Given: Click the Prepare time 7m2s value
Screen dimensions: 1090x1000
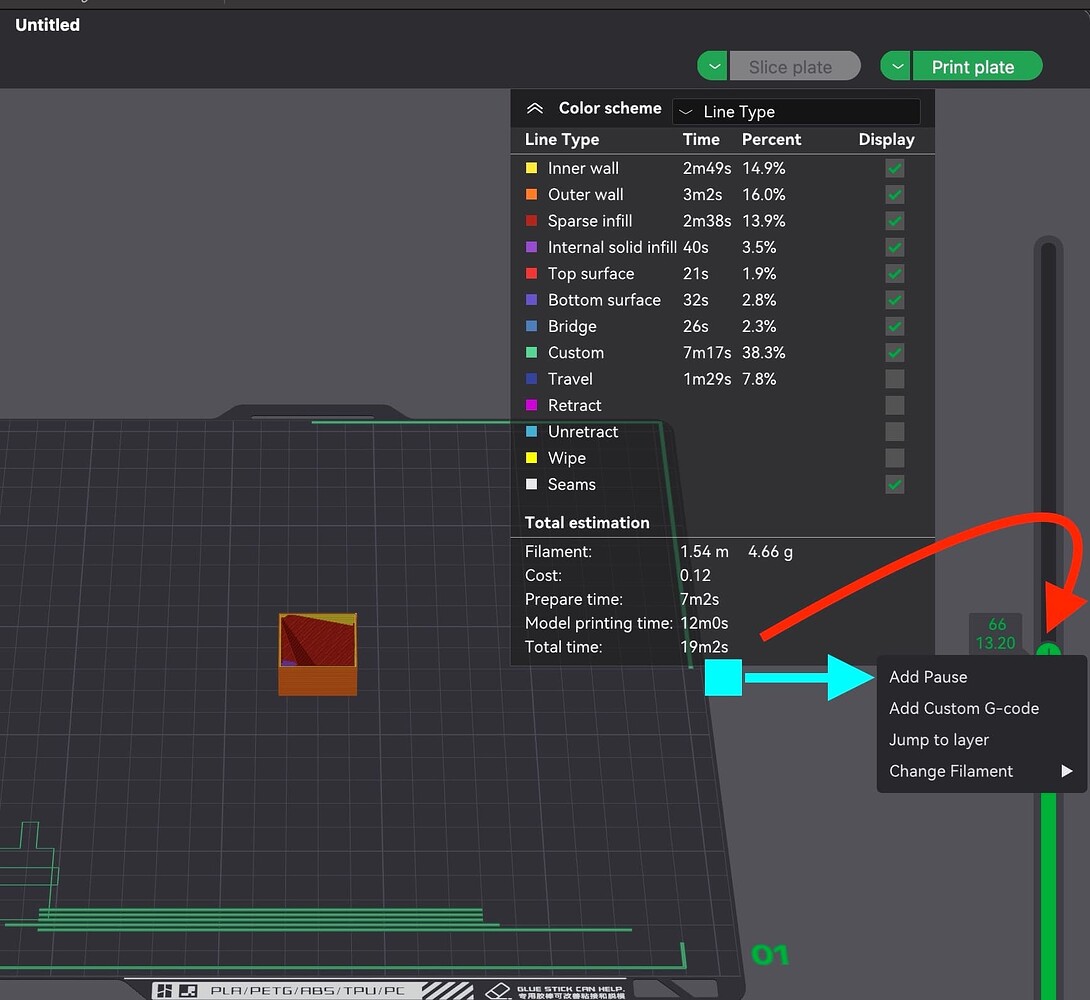Looking at the screenshot, I should (x=699, y=599).
